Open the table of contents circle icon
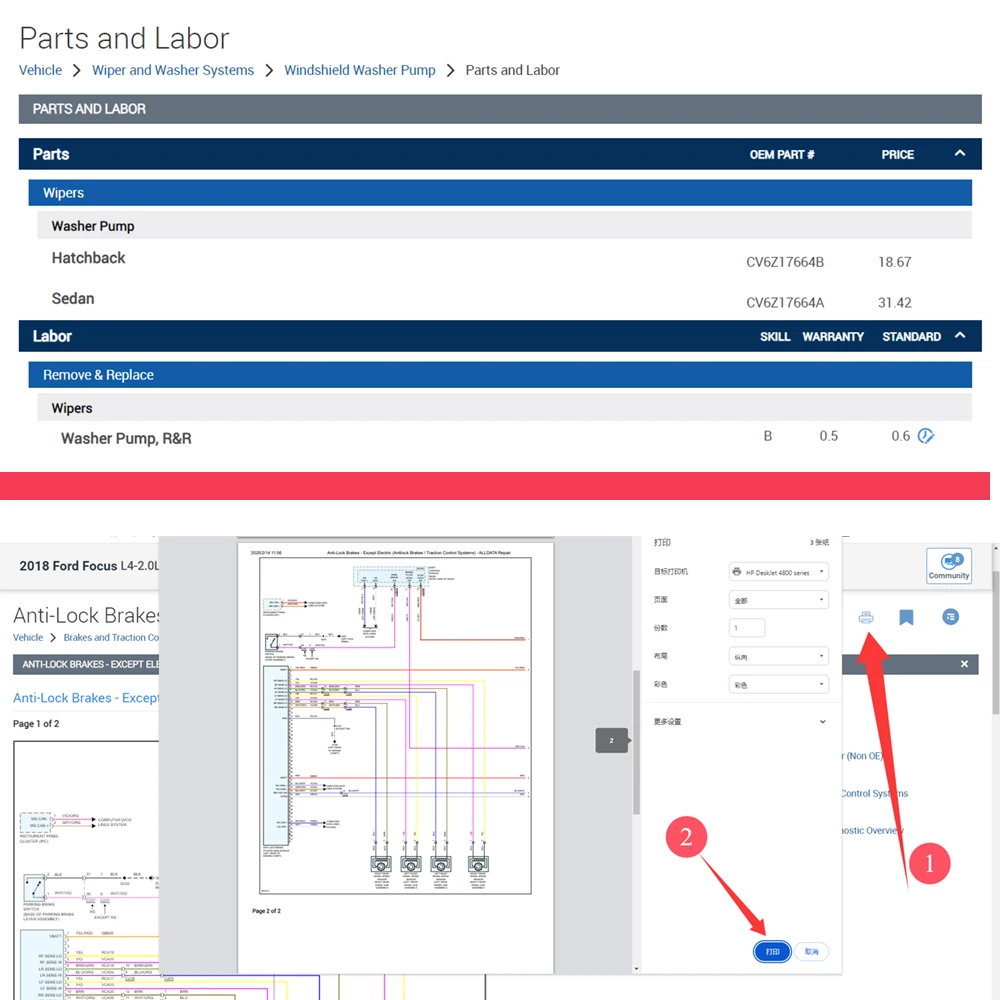1000x1000 pixels. [950, 617]
